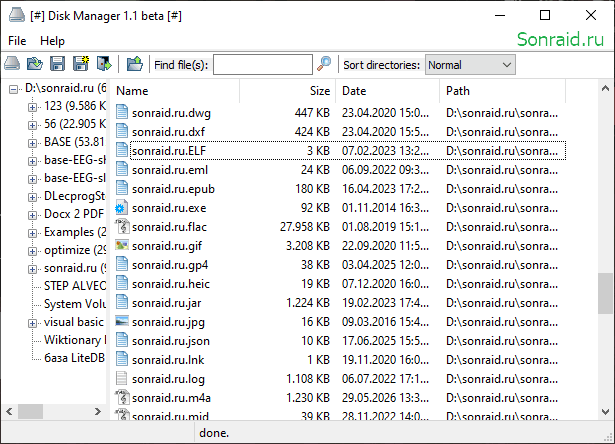This screenshot has width=615, height=444.
Task: Expand the DLecprogSt folder node
Action: pos(32,197)
